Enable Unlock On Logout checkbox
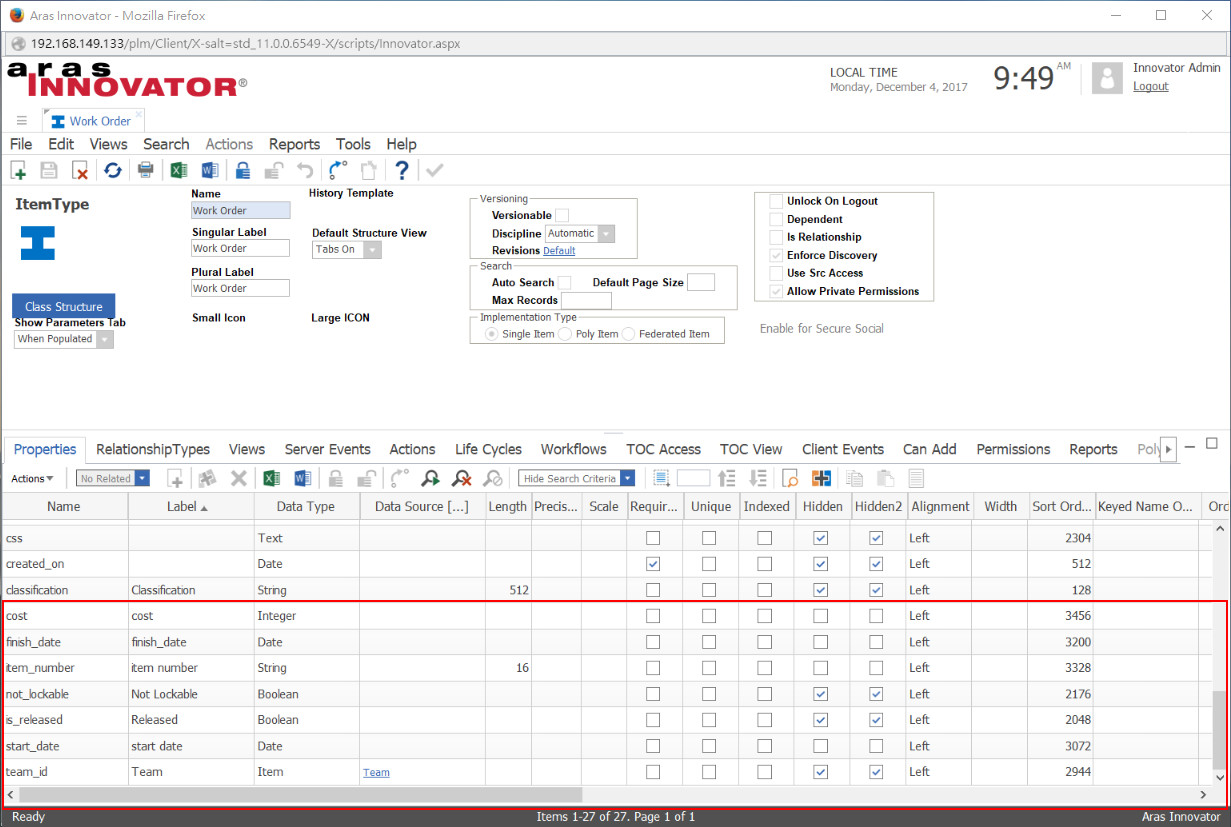The image size is (1231, 827). (776, 201)
